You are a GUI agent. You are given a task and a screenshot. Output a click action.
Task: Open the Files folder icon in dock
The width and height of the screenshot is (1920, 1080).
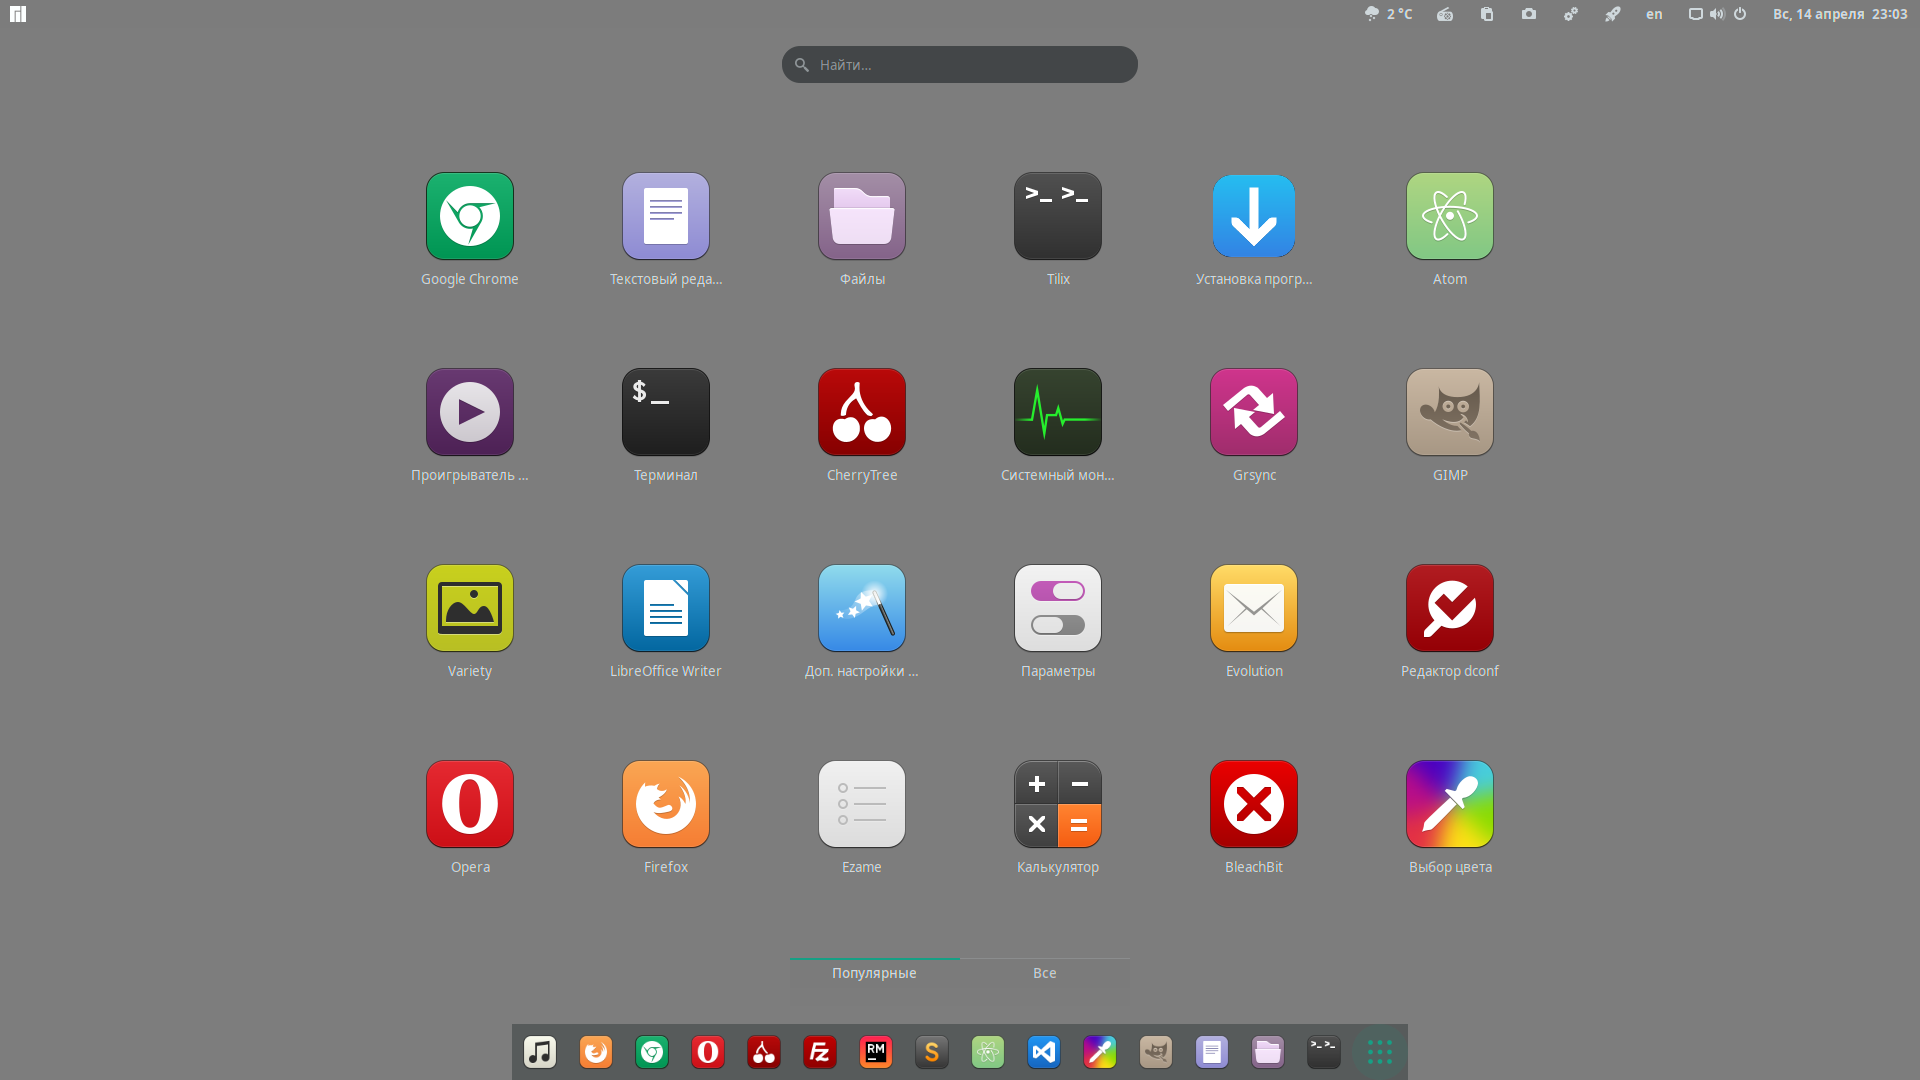pos(1268,1052)
